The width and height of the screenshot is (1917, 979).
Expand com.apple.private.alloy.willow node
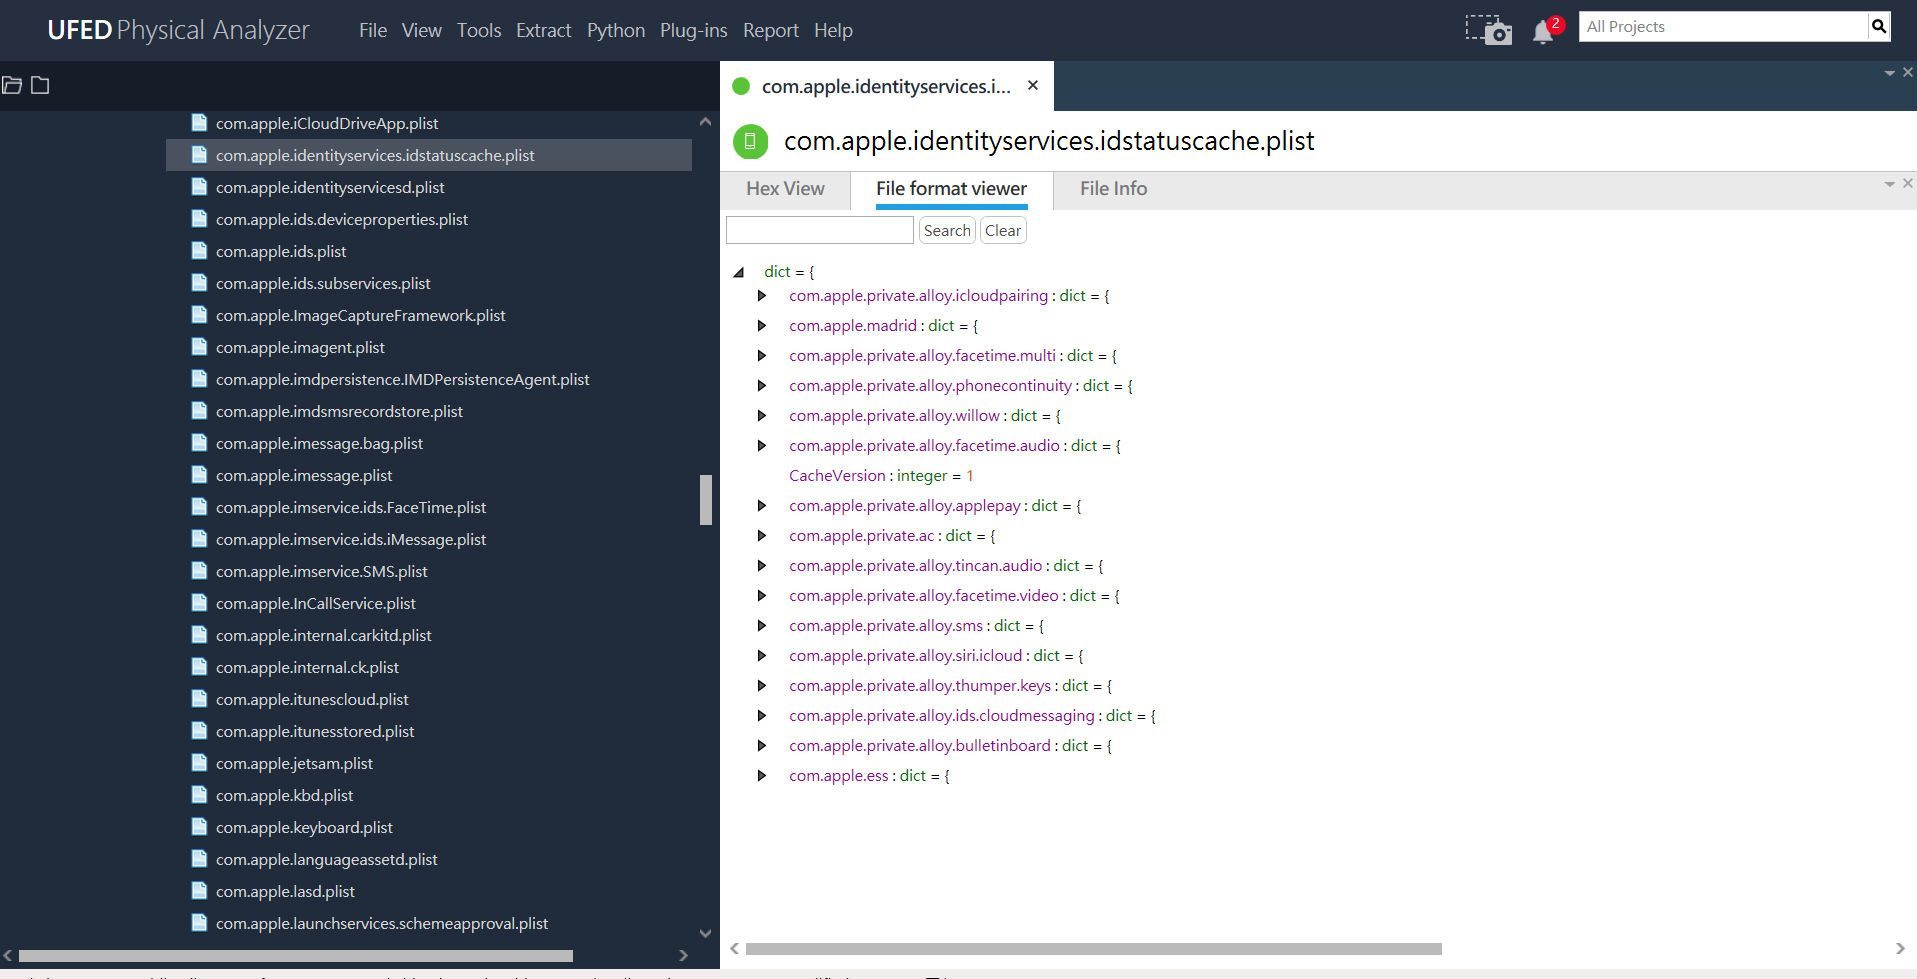(x=762, y=416)
